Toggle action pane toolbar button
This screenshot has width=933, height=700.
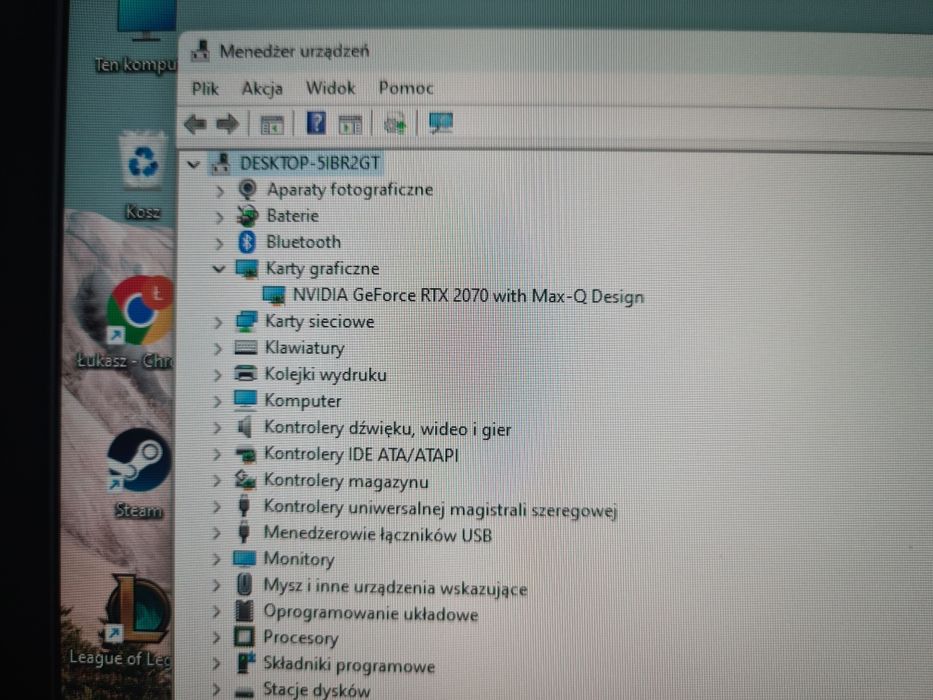coord(350,125)
